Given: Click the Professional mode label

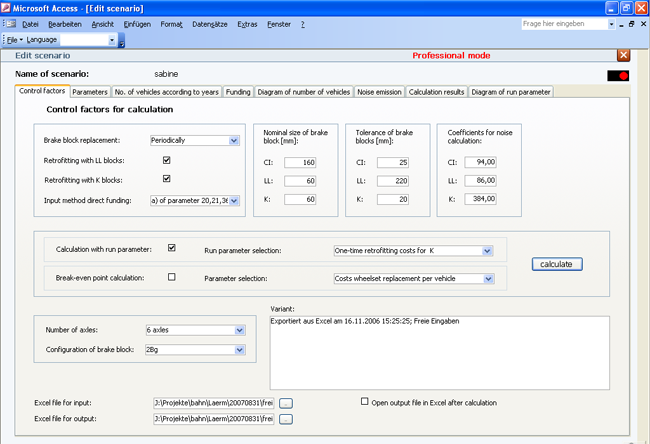Looking at the screenshot, I should [451, 56].
